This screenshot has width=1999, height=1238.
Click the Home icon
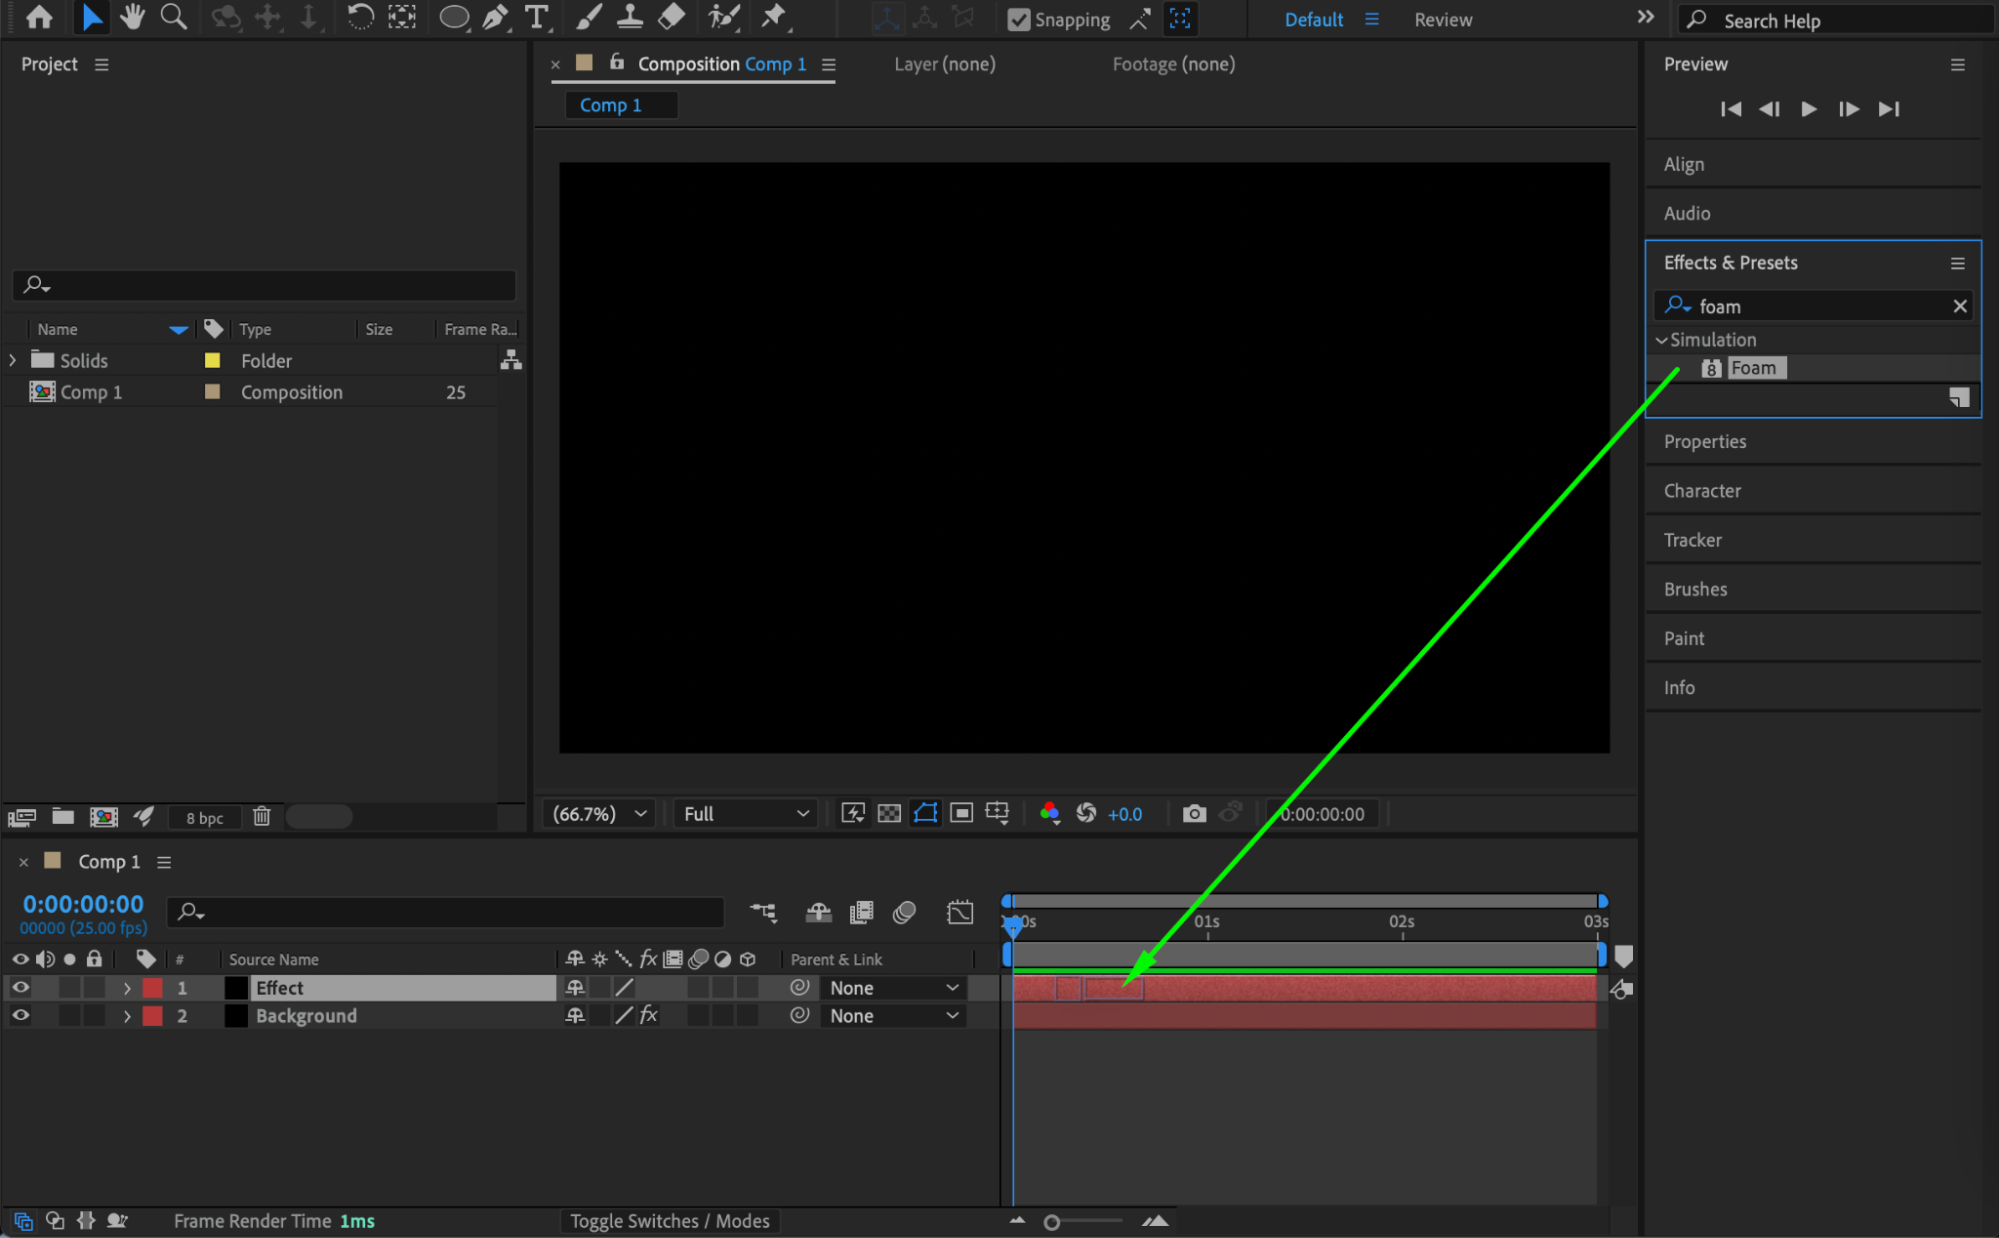coord(39,17)
